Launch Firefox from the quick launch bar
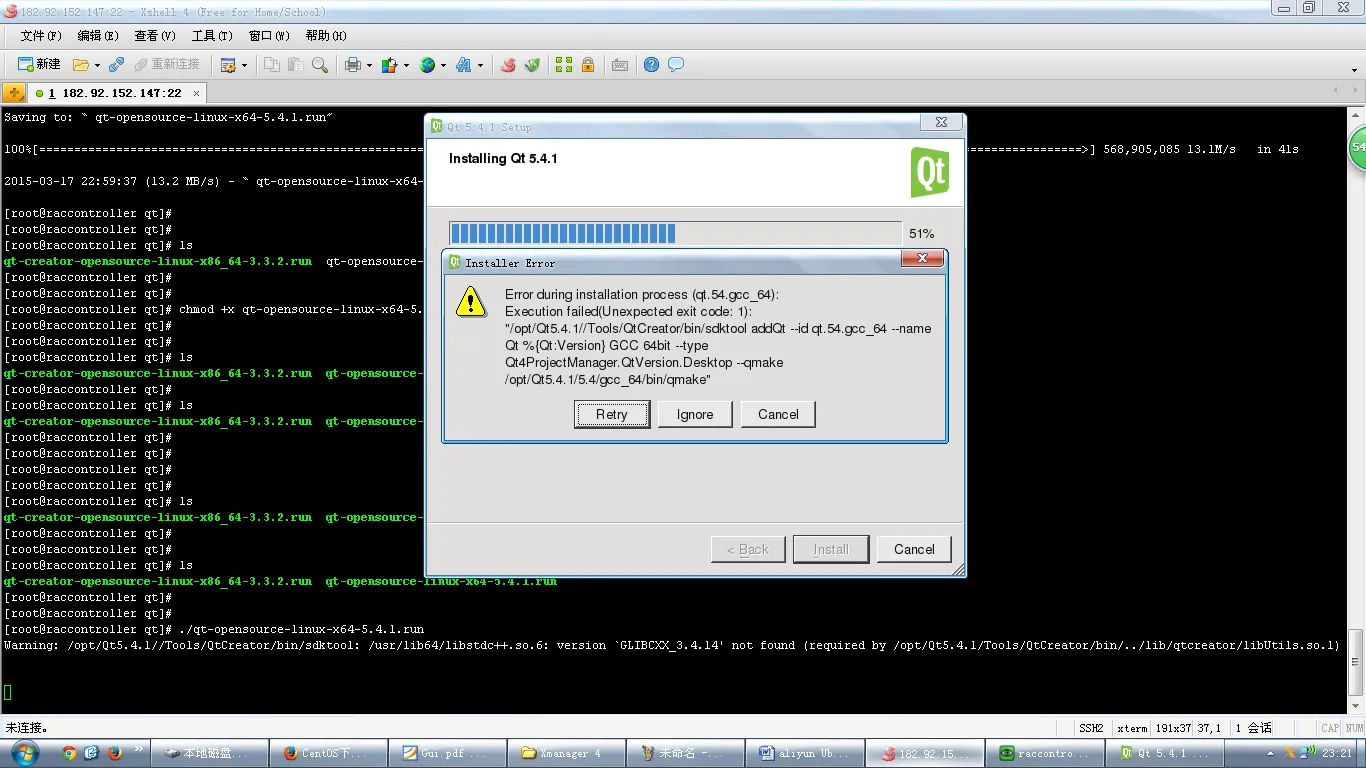Image resolution: width=1366 pixels, height=768 pixels. pos(115,753)
